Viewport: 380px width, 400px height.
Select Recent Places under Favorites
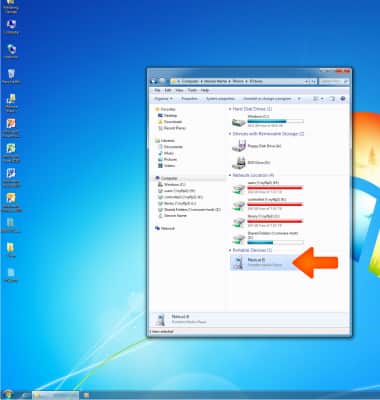tap(172, 128)
